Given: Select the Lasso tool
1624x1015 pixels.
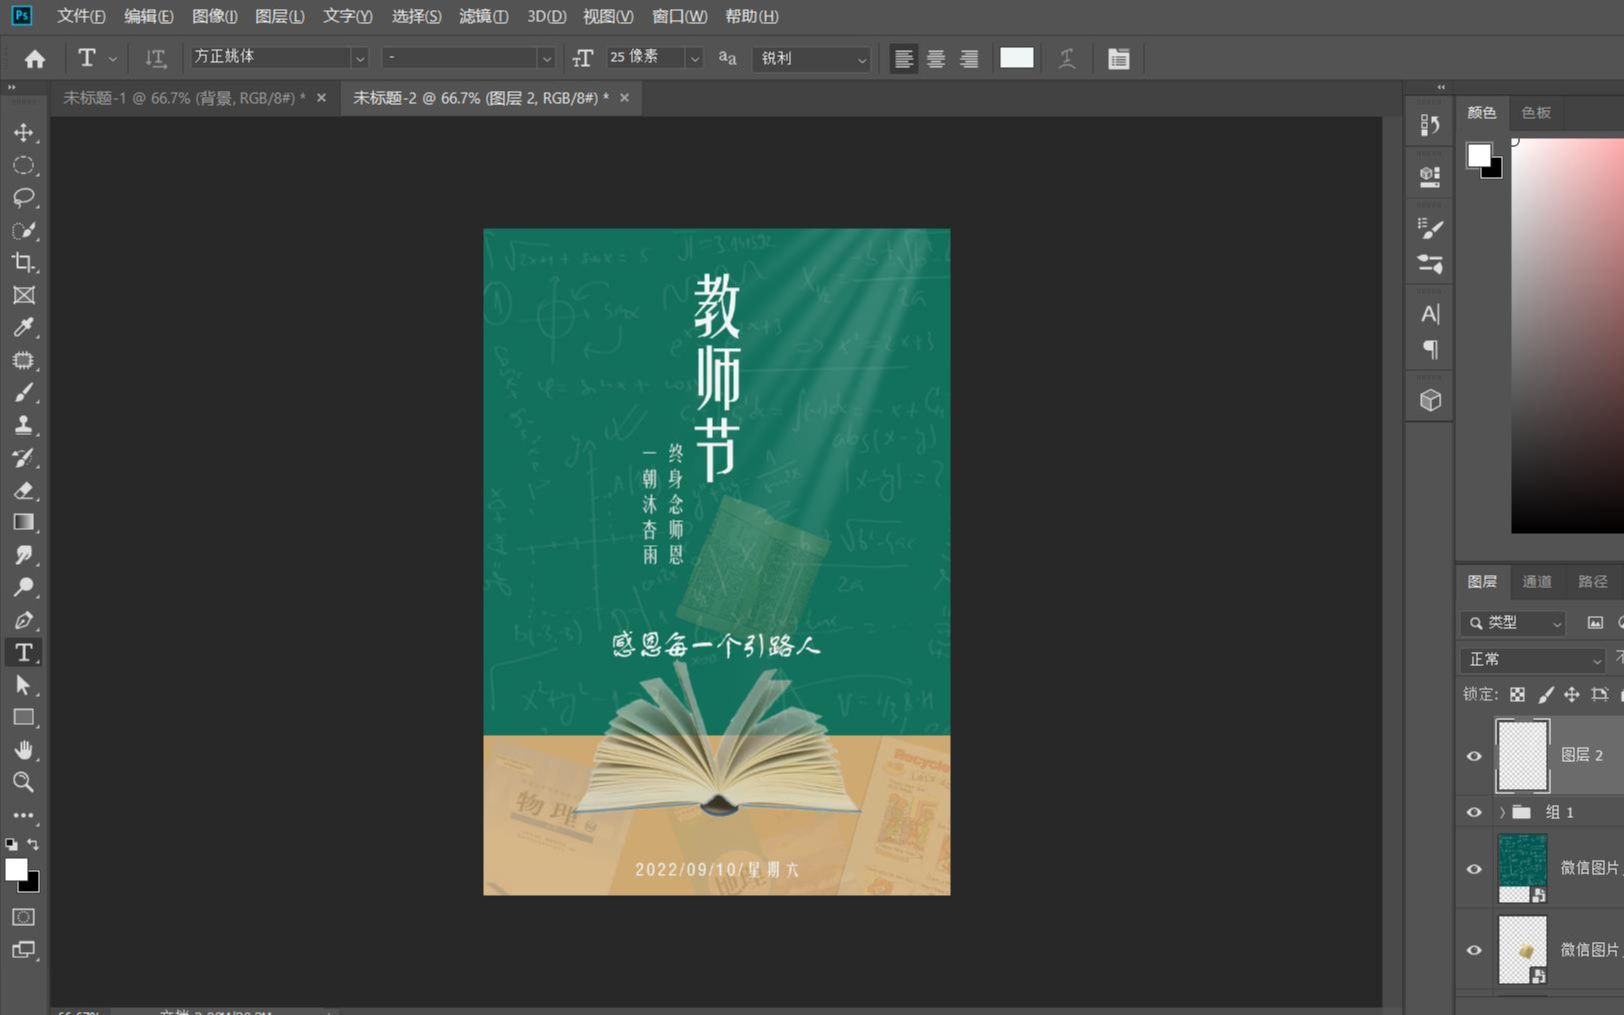Looking at the screenshot, I should [23, 197].
